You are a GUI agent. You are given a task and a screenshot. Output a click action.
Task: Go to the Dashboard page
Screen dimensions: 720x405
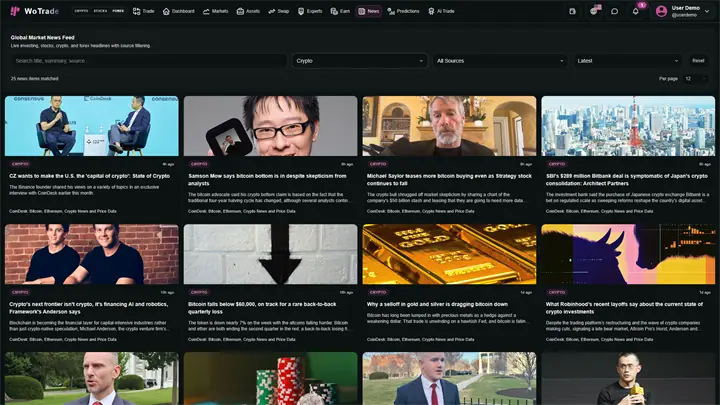(x=179, y=11)
